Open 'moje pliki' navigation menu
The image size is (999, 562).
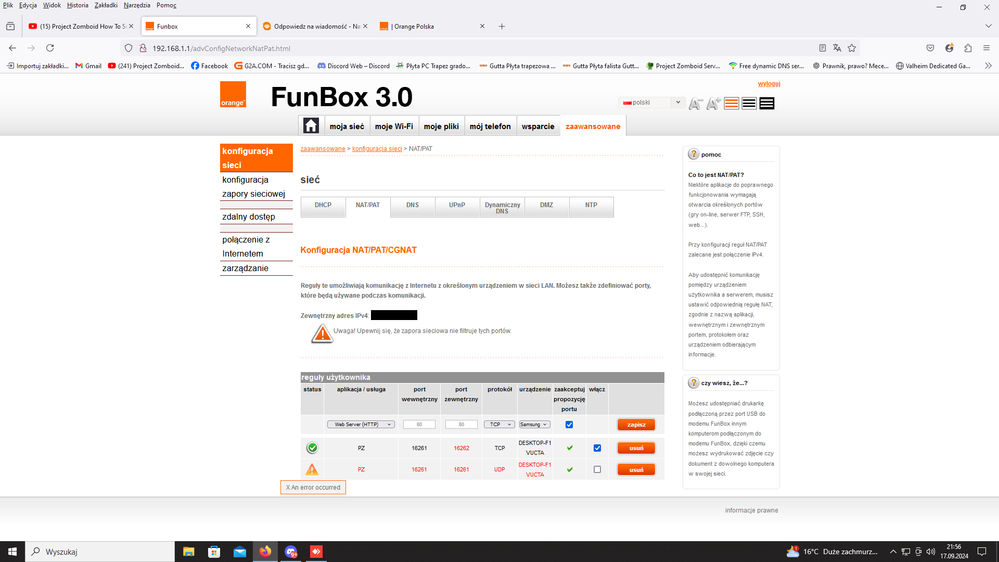pyautogui.click(x=441, y=126)
